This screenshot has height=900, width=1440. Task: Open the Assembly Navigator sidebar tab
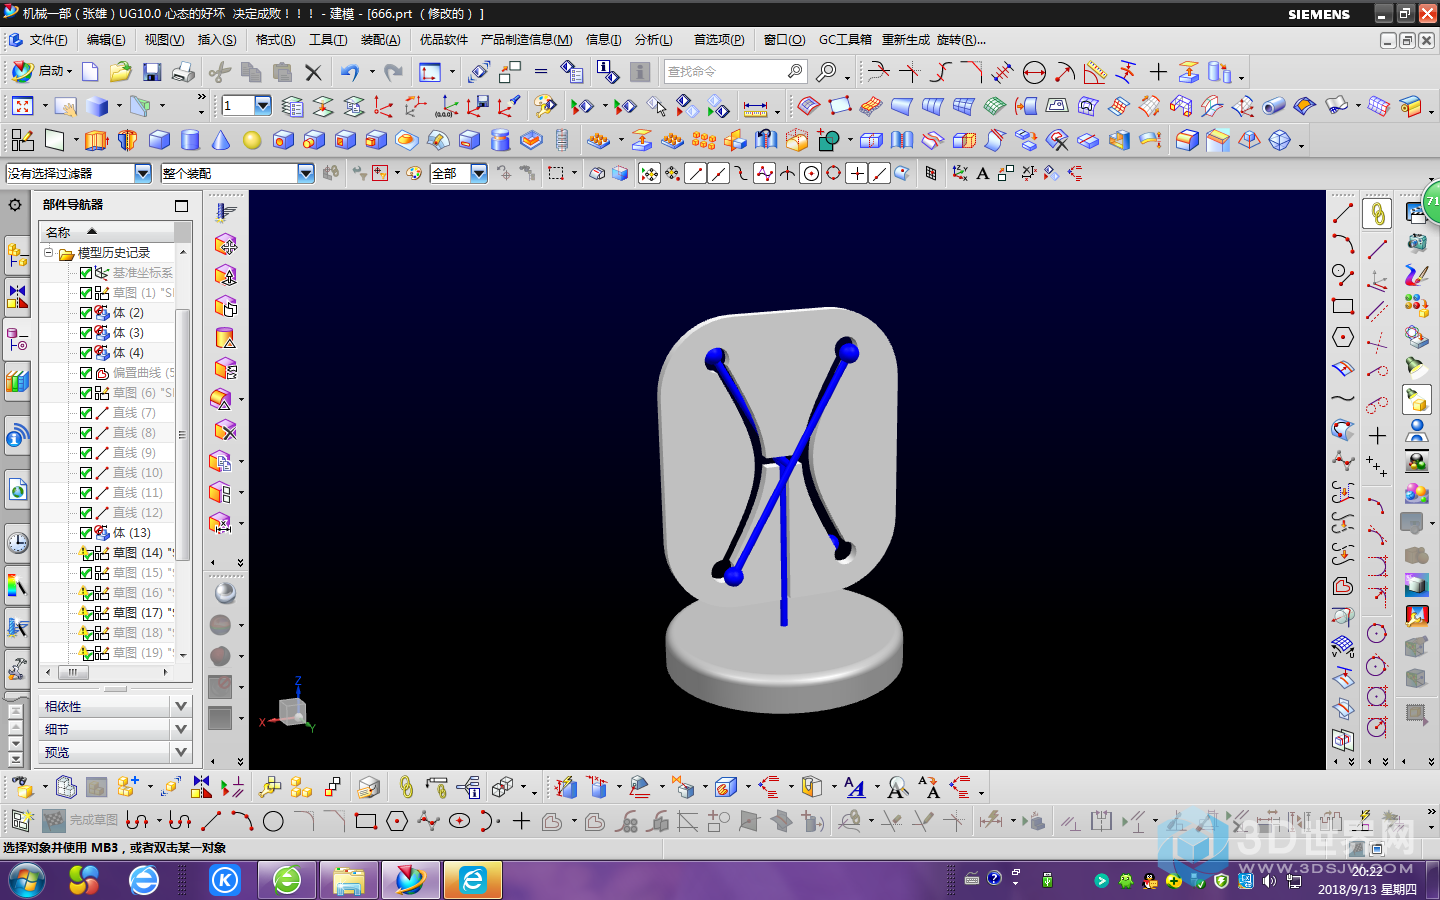(17, 254)
